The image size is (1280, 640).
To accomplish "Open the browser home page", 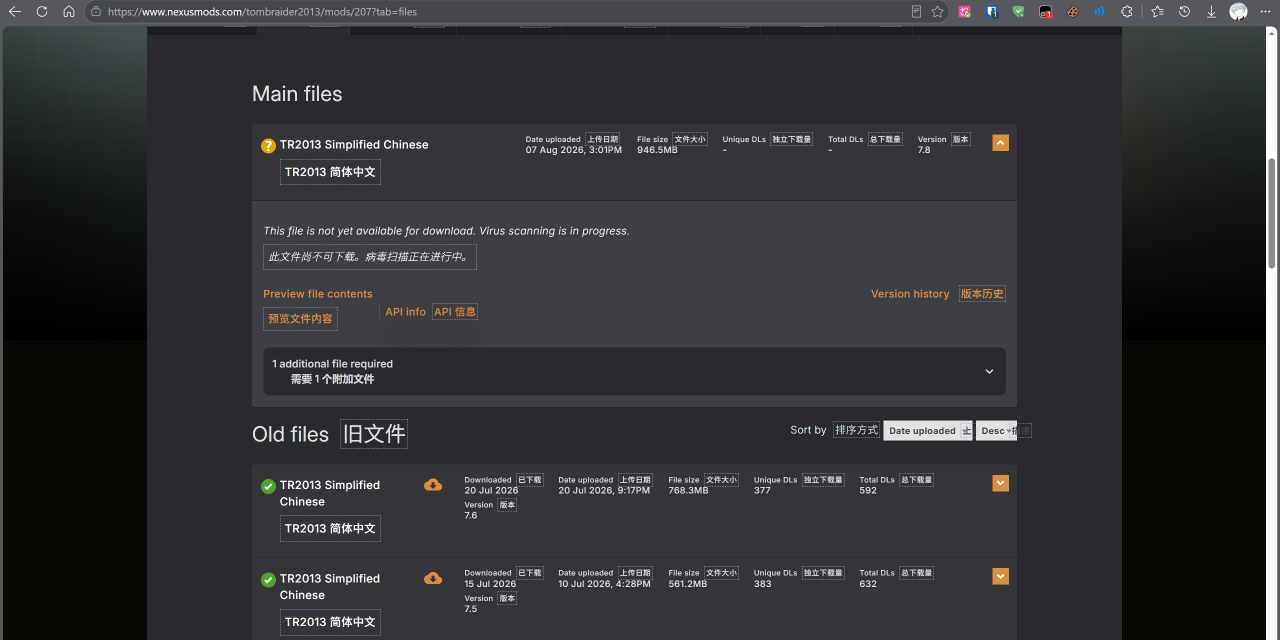I will pos(69,12).
